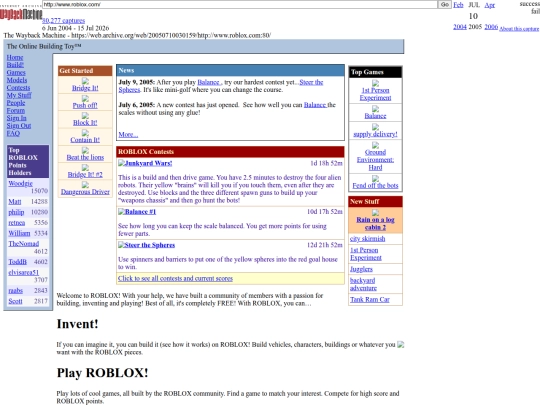Click the thumbnail icon above Ground Environment: Hard
Image resolution: width=540 pixels, height=405 pixels.
click(x=375, y=145)
